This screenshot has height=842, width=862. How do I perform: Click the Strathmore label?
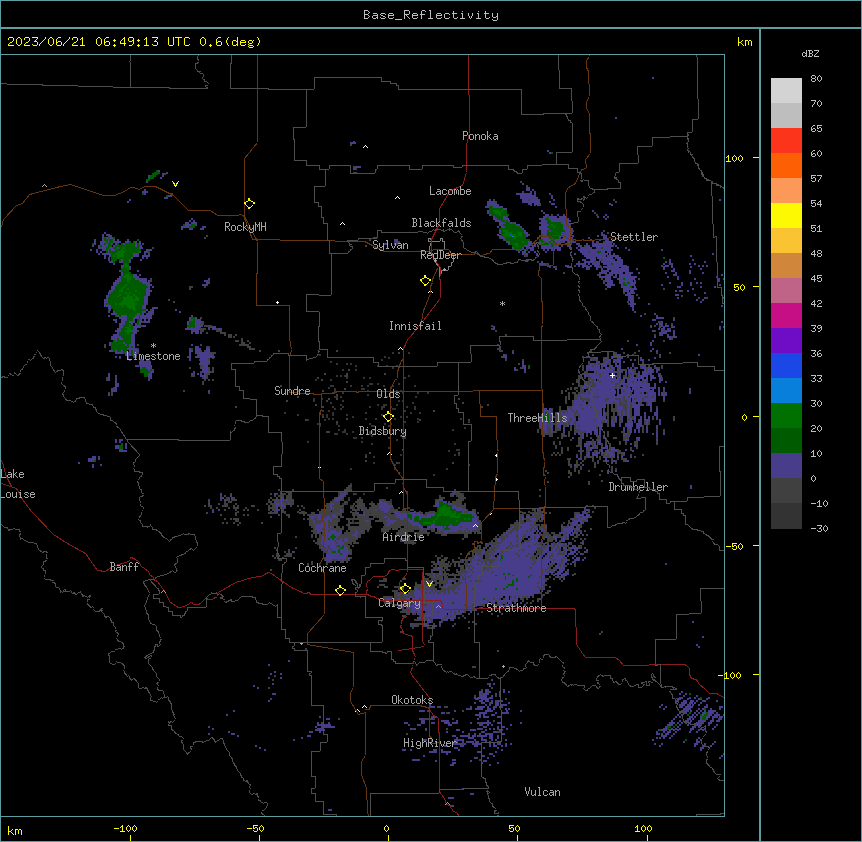516,608
